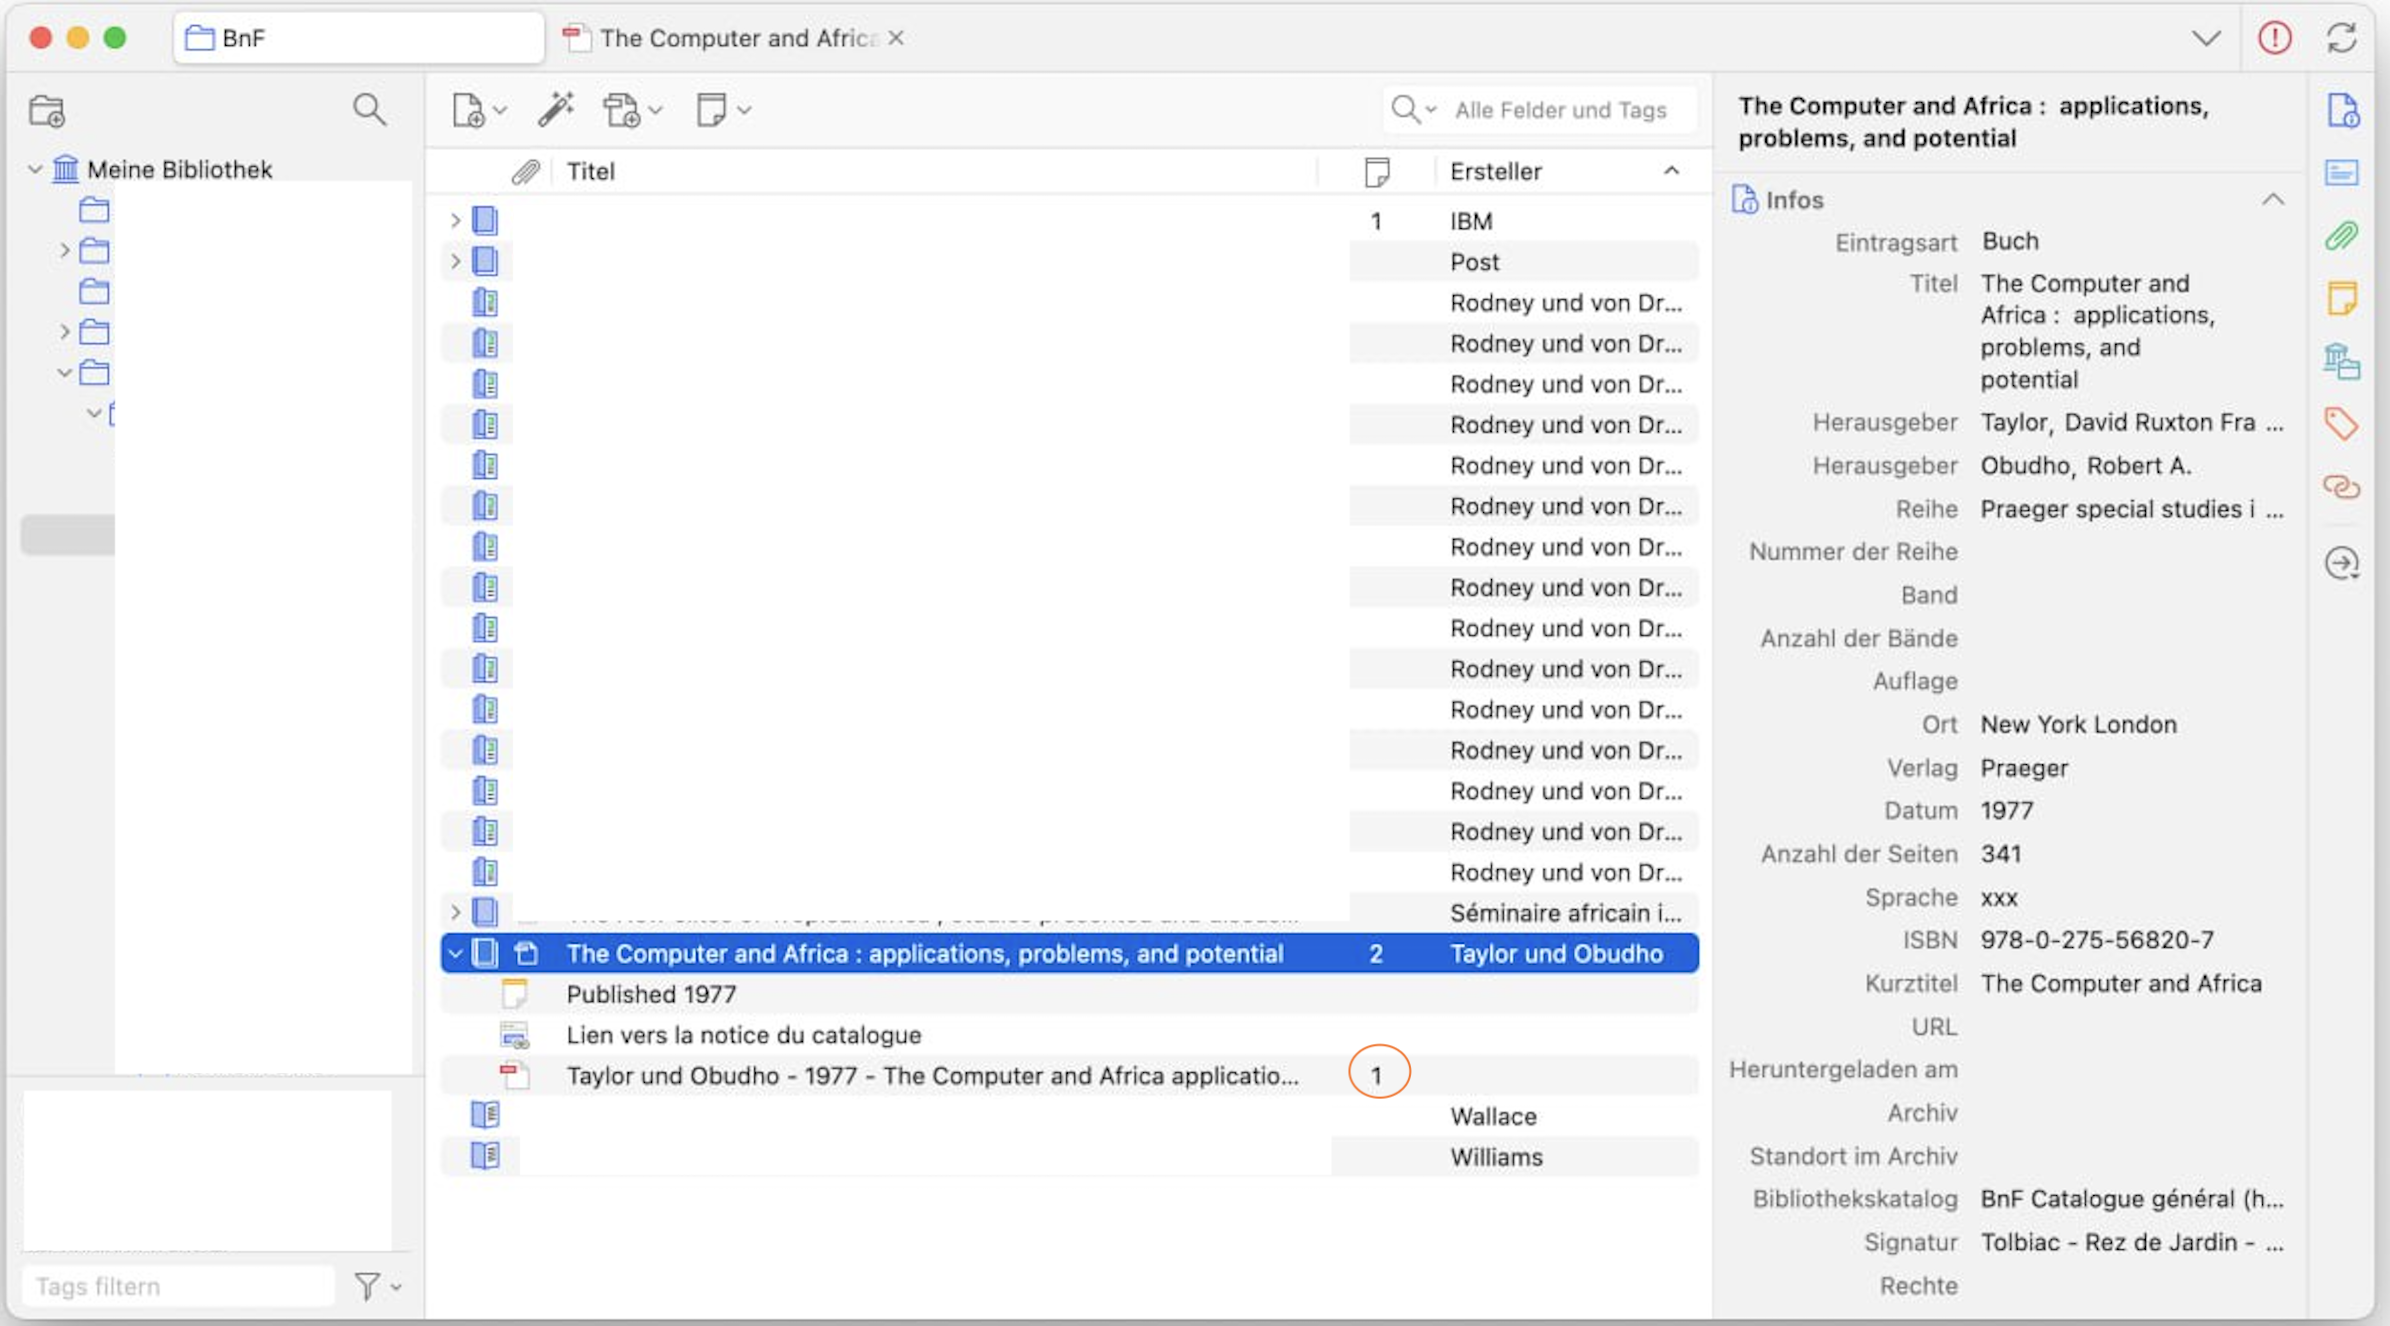This screenshot has width=2390, height=1326.
Task: Click the add attachment toolbar icon
Action: (x=622, y=110)
